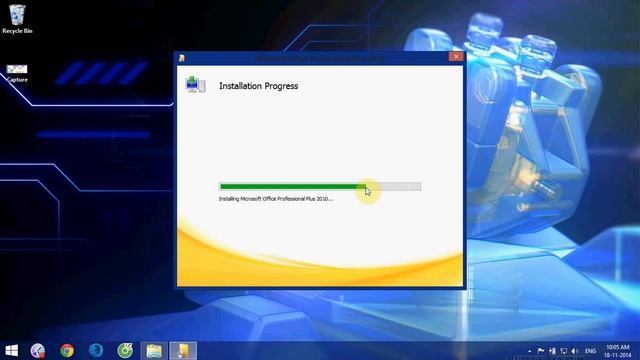Launch the clock-faced app pinned to the taskbar
This screenshot has height=360, width=640.
[x=38, y=351]
